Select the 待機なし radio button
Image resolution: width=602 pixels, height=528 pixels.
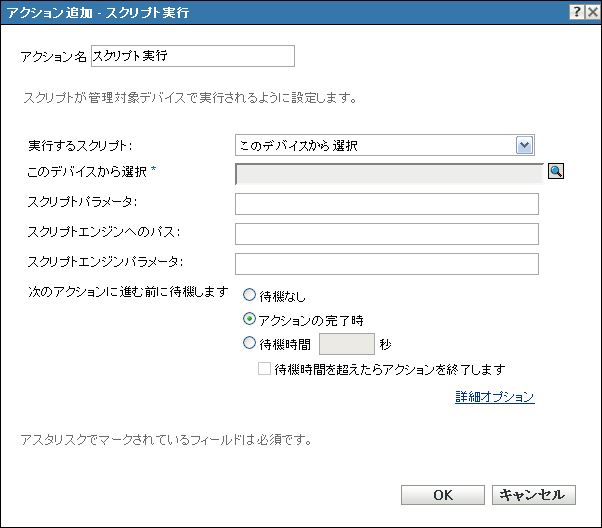(250, 295)
